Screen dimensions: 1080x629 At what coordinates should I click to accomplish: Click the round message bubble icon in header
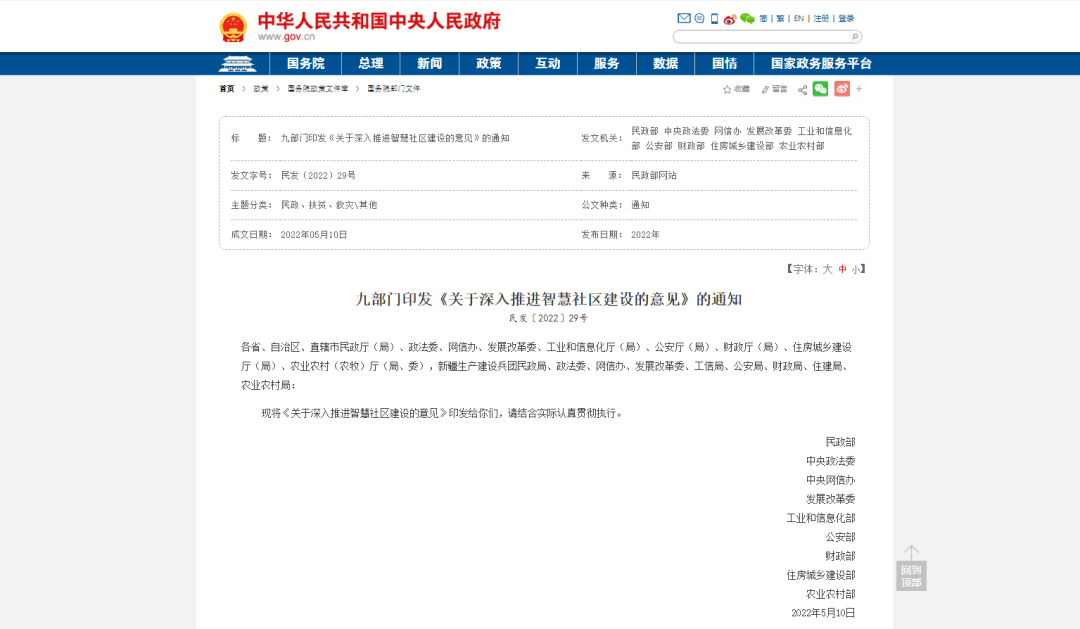(x=699, y=19)
